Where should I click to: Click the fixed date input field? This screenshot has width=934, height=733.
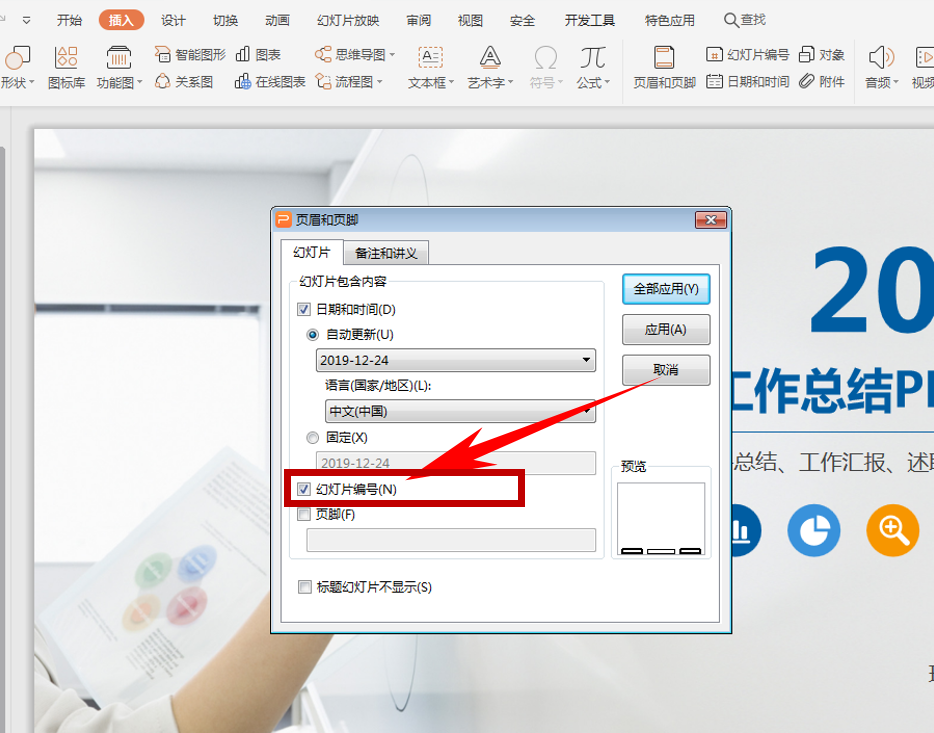[456, 463]
